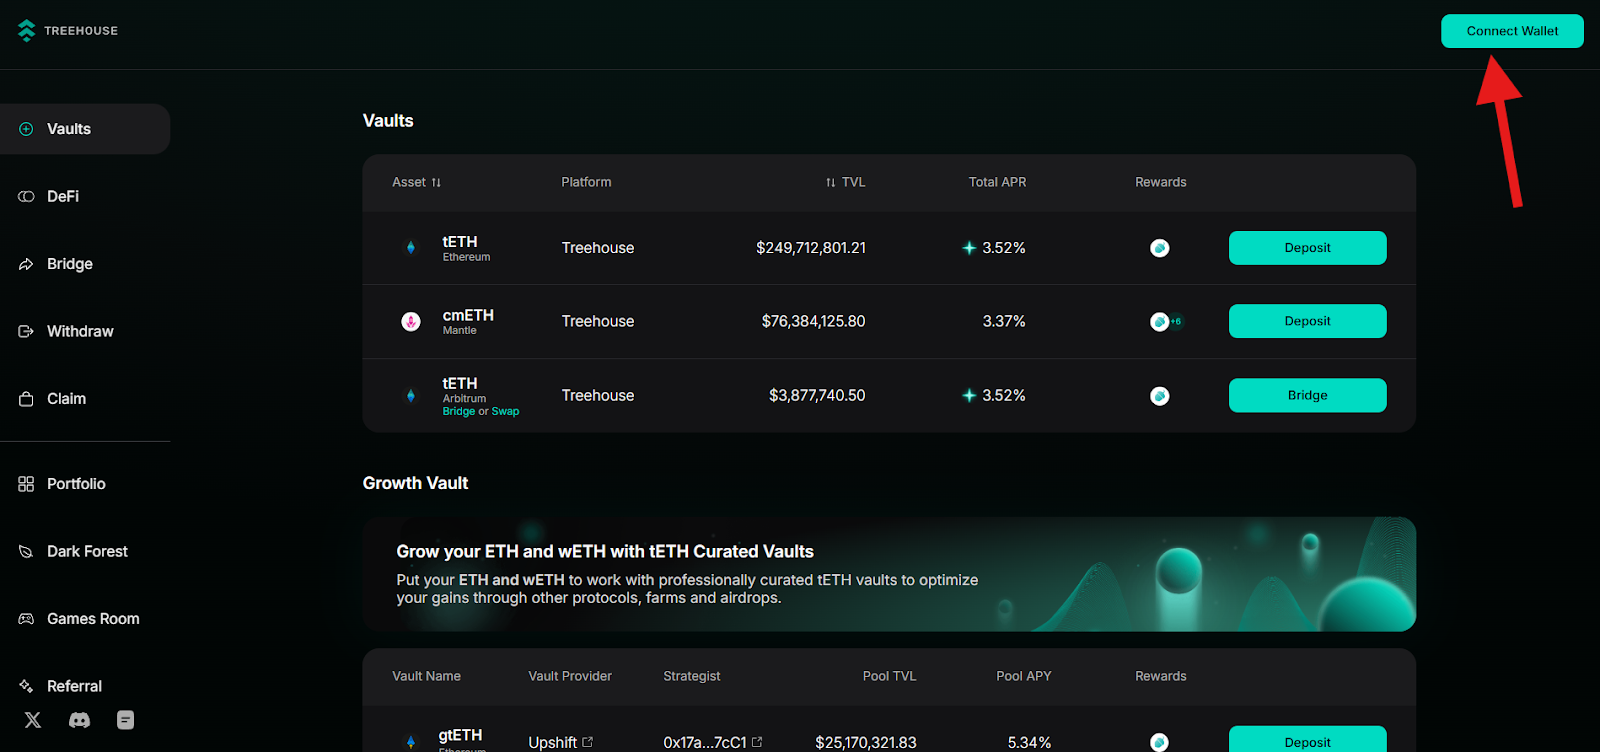Open Upshift external link icon
The width and height of the screenshot is (1600, 752).
588,742
